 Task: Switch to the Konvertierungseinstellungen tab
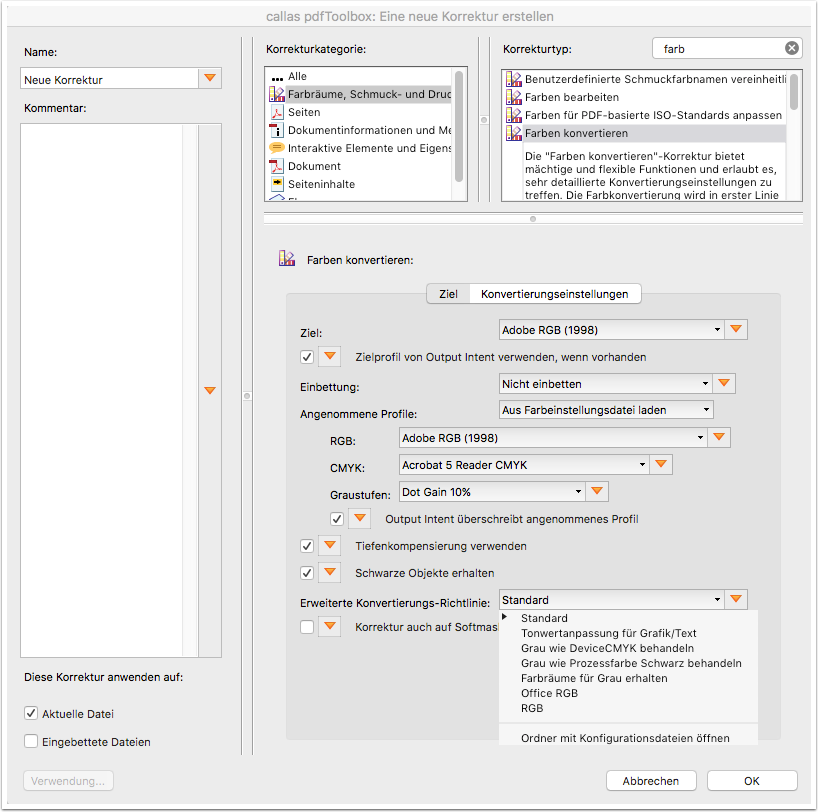click(x=555, y=294)
